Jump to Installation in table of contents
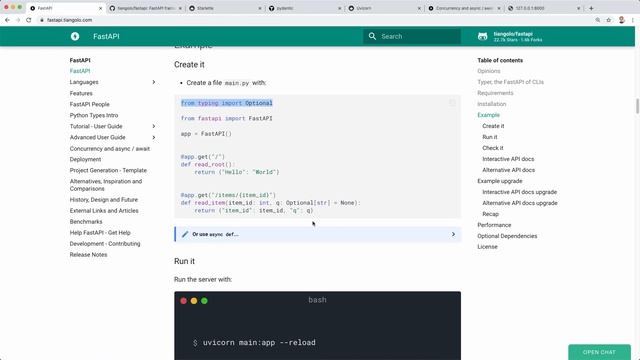Viewport: 640px width, 360px height. tap(491, 104)
